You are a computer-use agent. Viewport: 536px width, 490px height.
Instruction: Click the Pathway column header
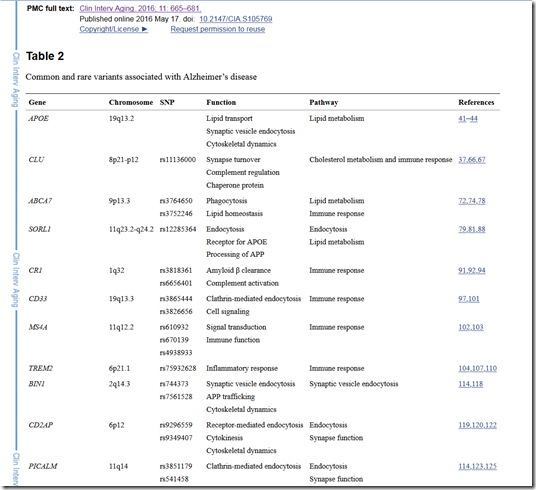tap(323, 102)
